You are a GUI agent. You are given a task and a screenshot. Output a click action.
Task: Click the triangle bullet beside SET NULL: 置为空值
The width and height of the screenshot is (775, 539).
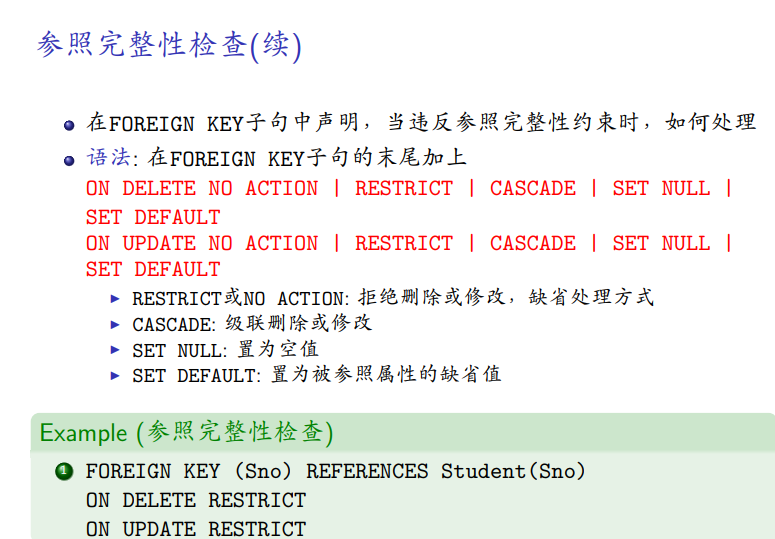click(117, 350)
